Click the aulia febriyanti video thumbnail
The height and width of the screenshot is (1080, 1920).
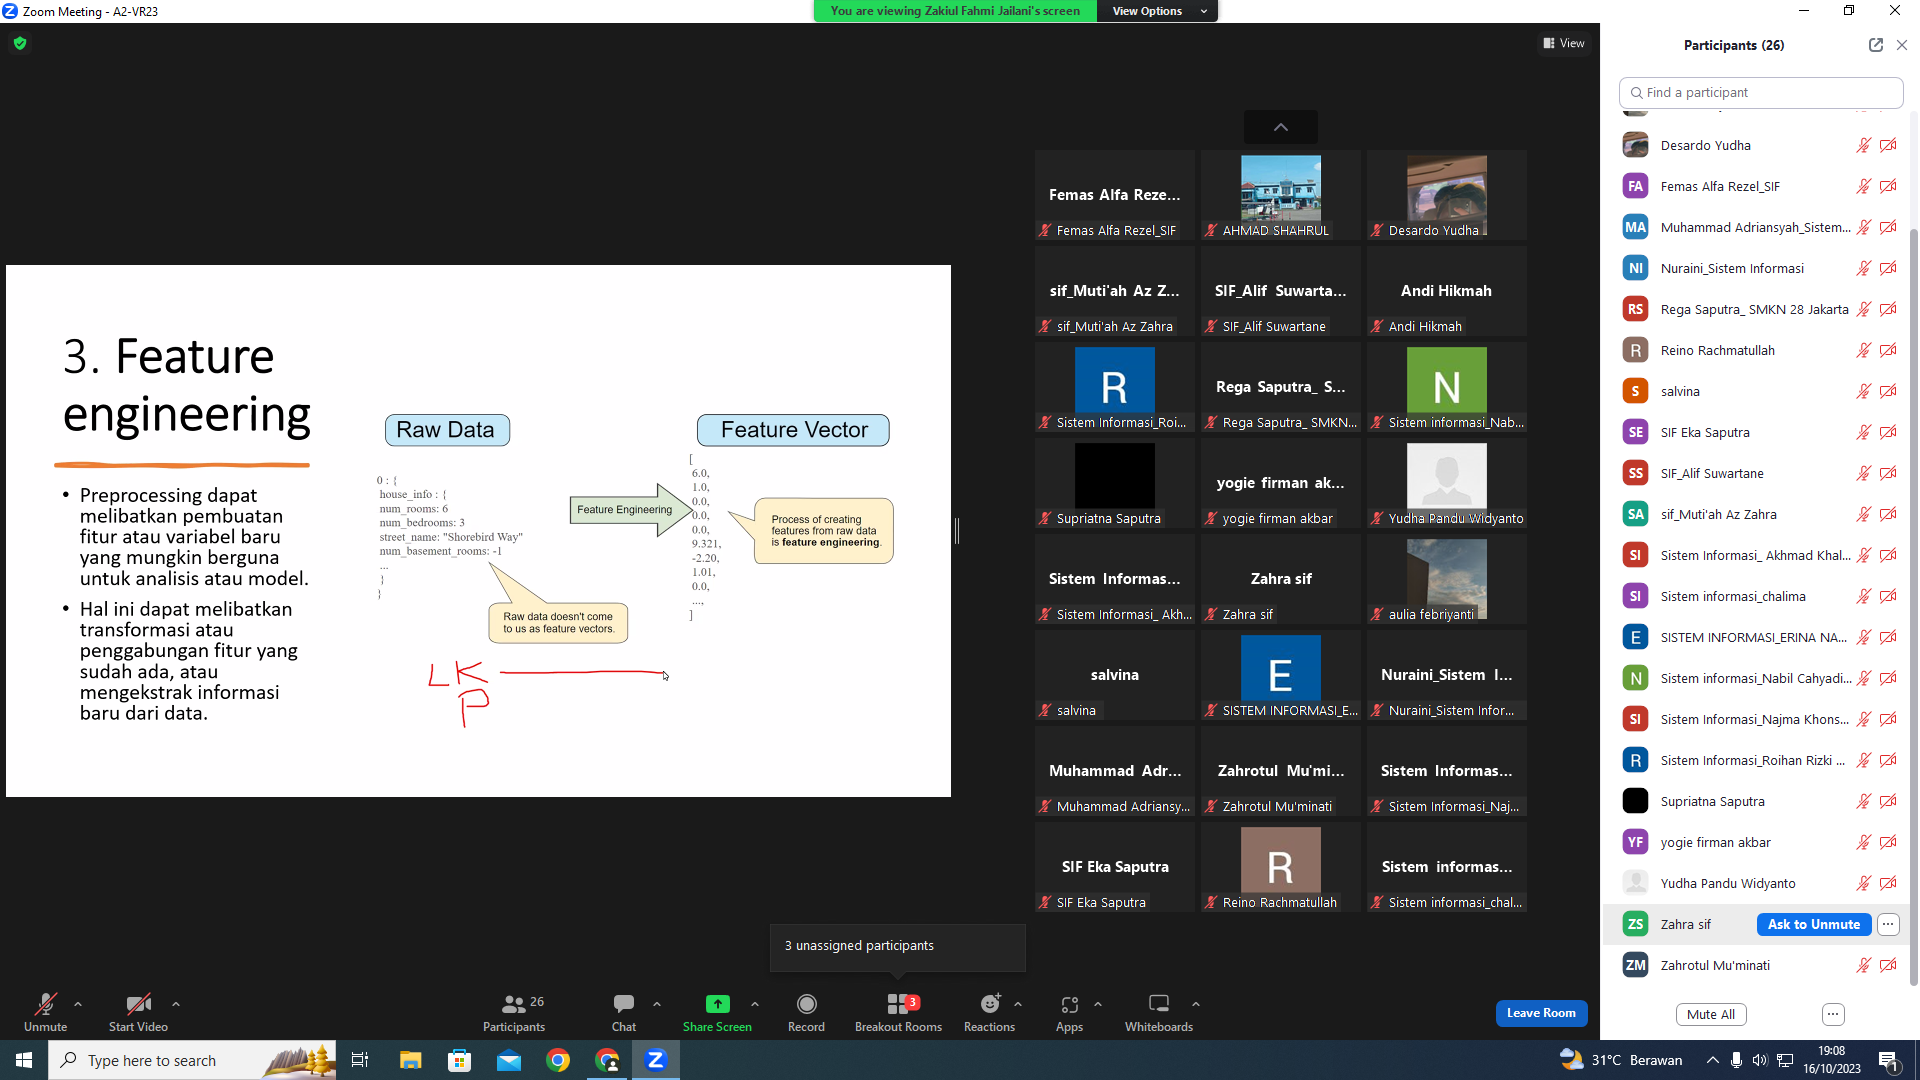point(1447,579)
